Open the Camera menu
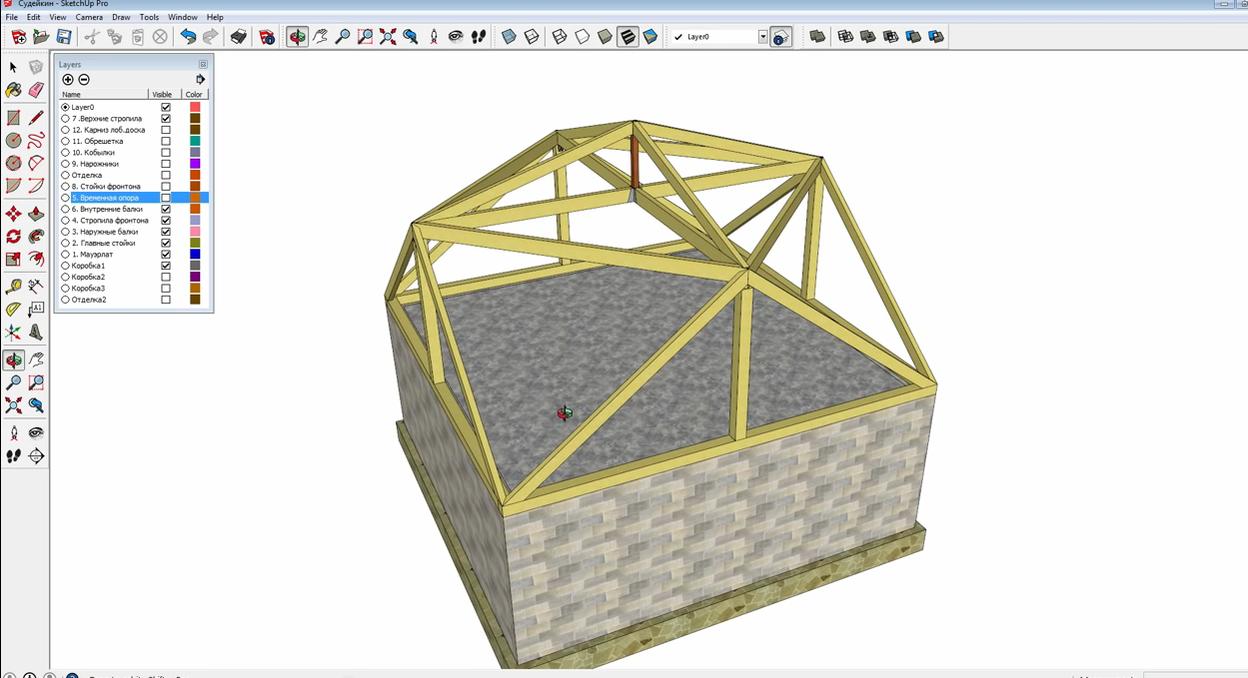The height and width of the screenshot is (678, 1248). pos(89,17)
